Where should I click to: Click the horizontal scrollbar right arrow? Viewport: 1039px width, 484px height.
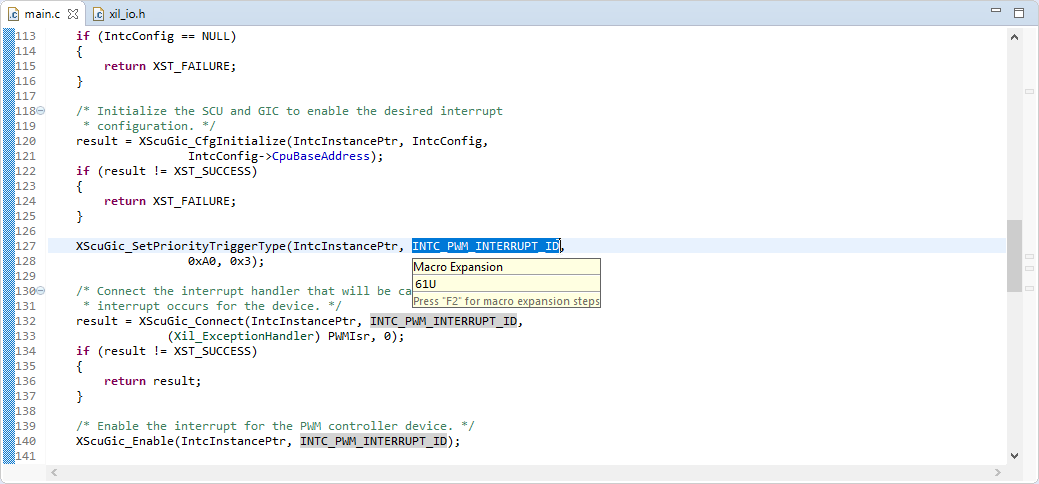[x=998, y=472]
